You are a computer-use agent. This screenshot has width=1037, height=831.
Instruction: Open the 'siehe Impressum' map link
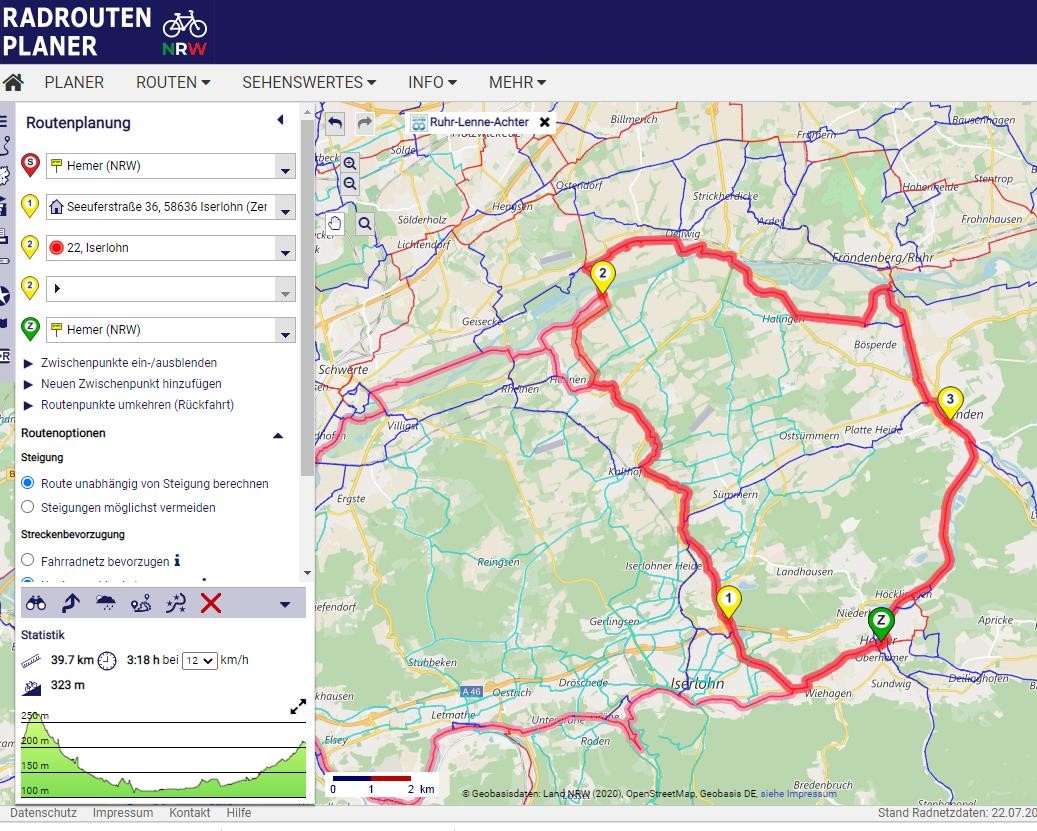pyautogui.click(x=798, y=793)
